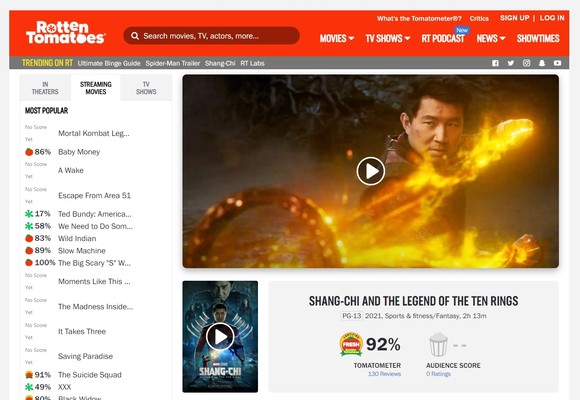Open Wild Indian movie entry
Screen dimensions: 580x400
[77, 238]
